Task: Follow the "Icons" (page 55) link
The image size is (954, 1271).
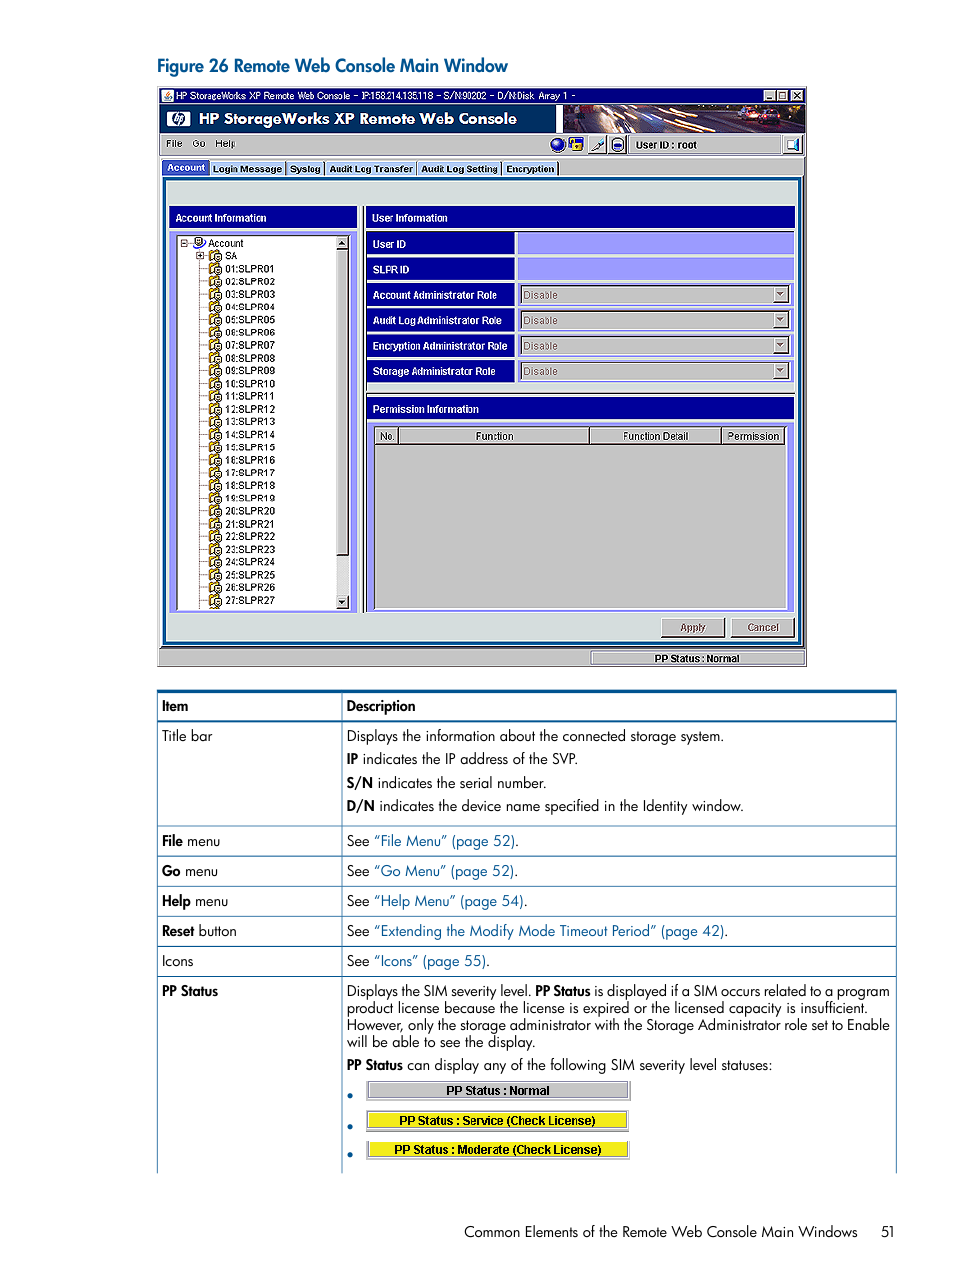Action: coord(432,961)
